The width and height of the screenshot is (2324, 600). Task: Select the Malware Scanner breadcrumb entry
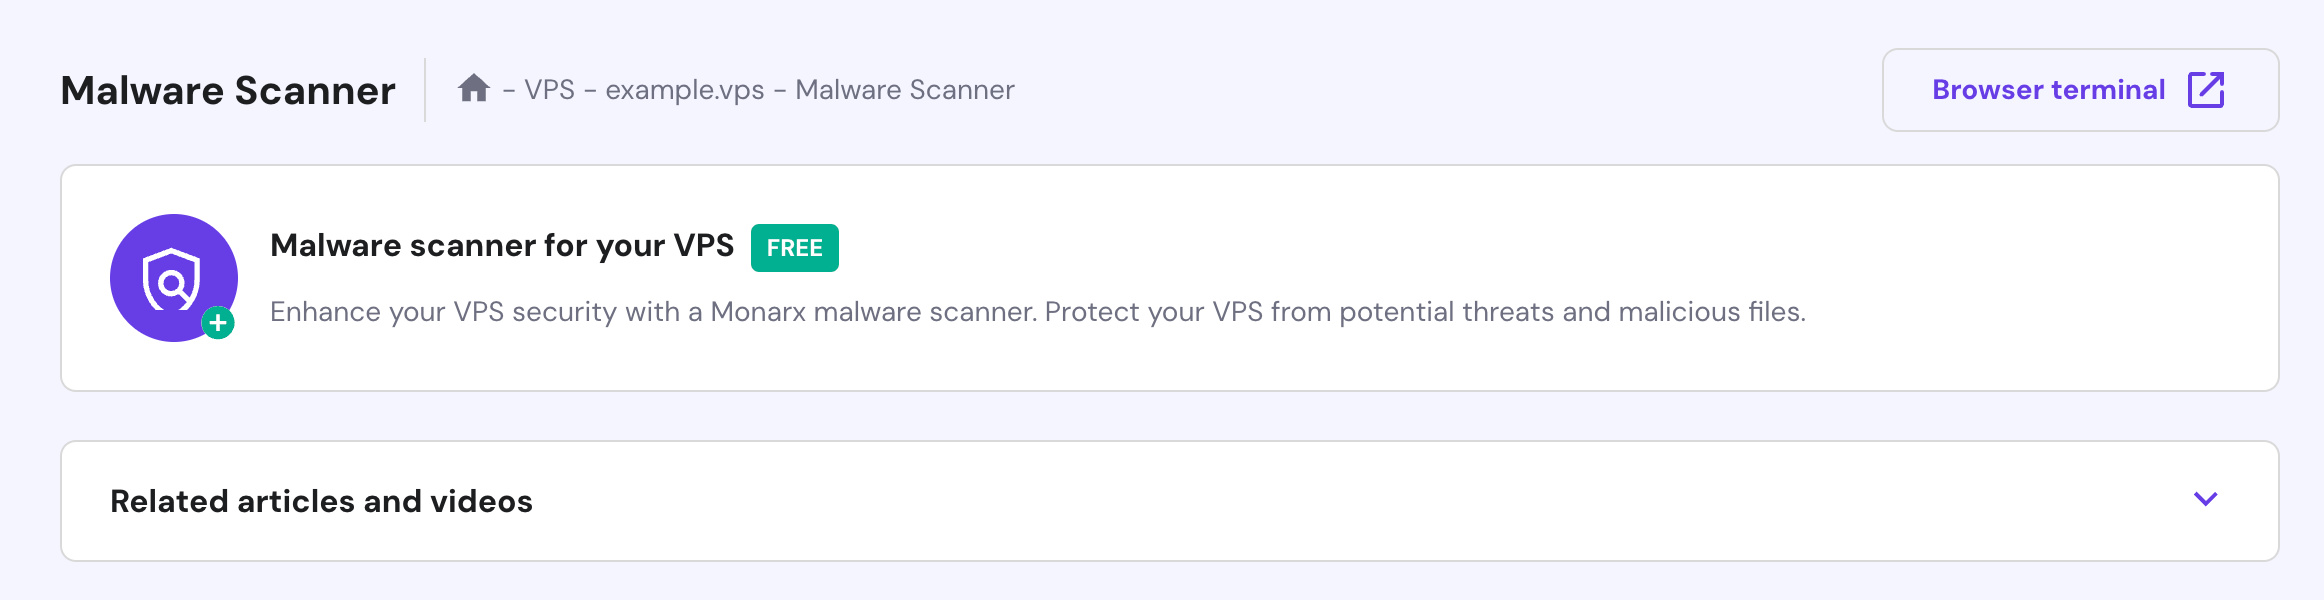point(904,90)
